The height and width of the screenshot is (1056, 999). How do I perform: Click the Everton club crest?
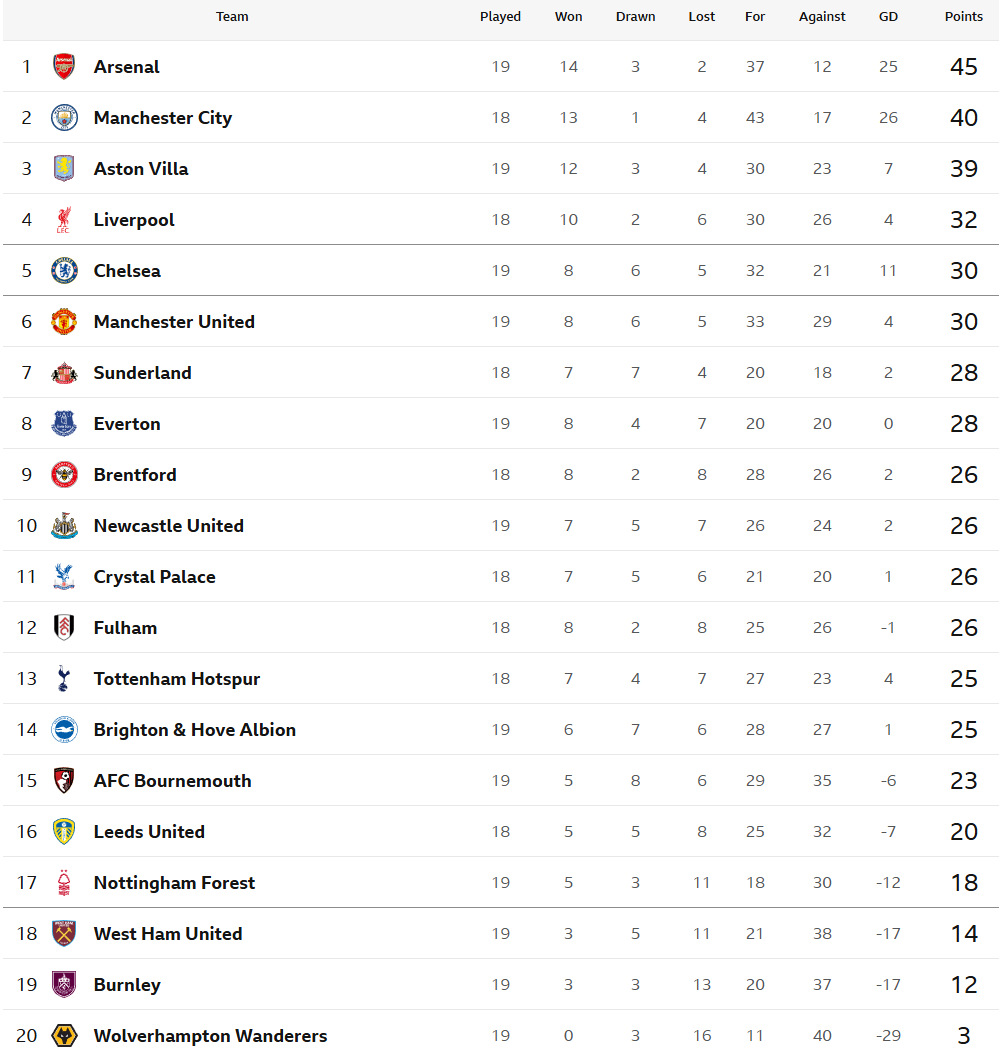64,424
